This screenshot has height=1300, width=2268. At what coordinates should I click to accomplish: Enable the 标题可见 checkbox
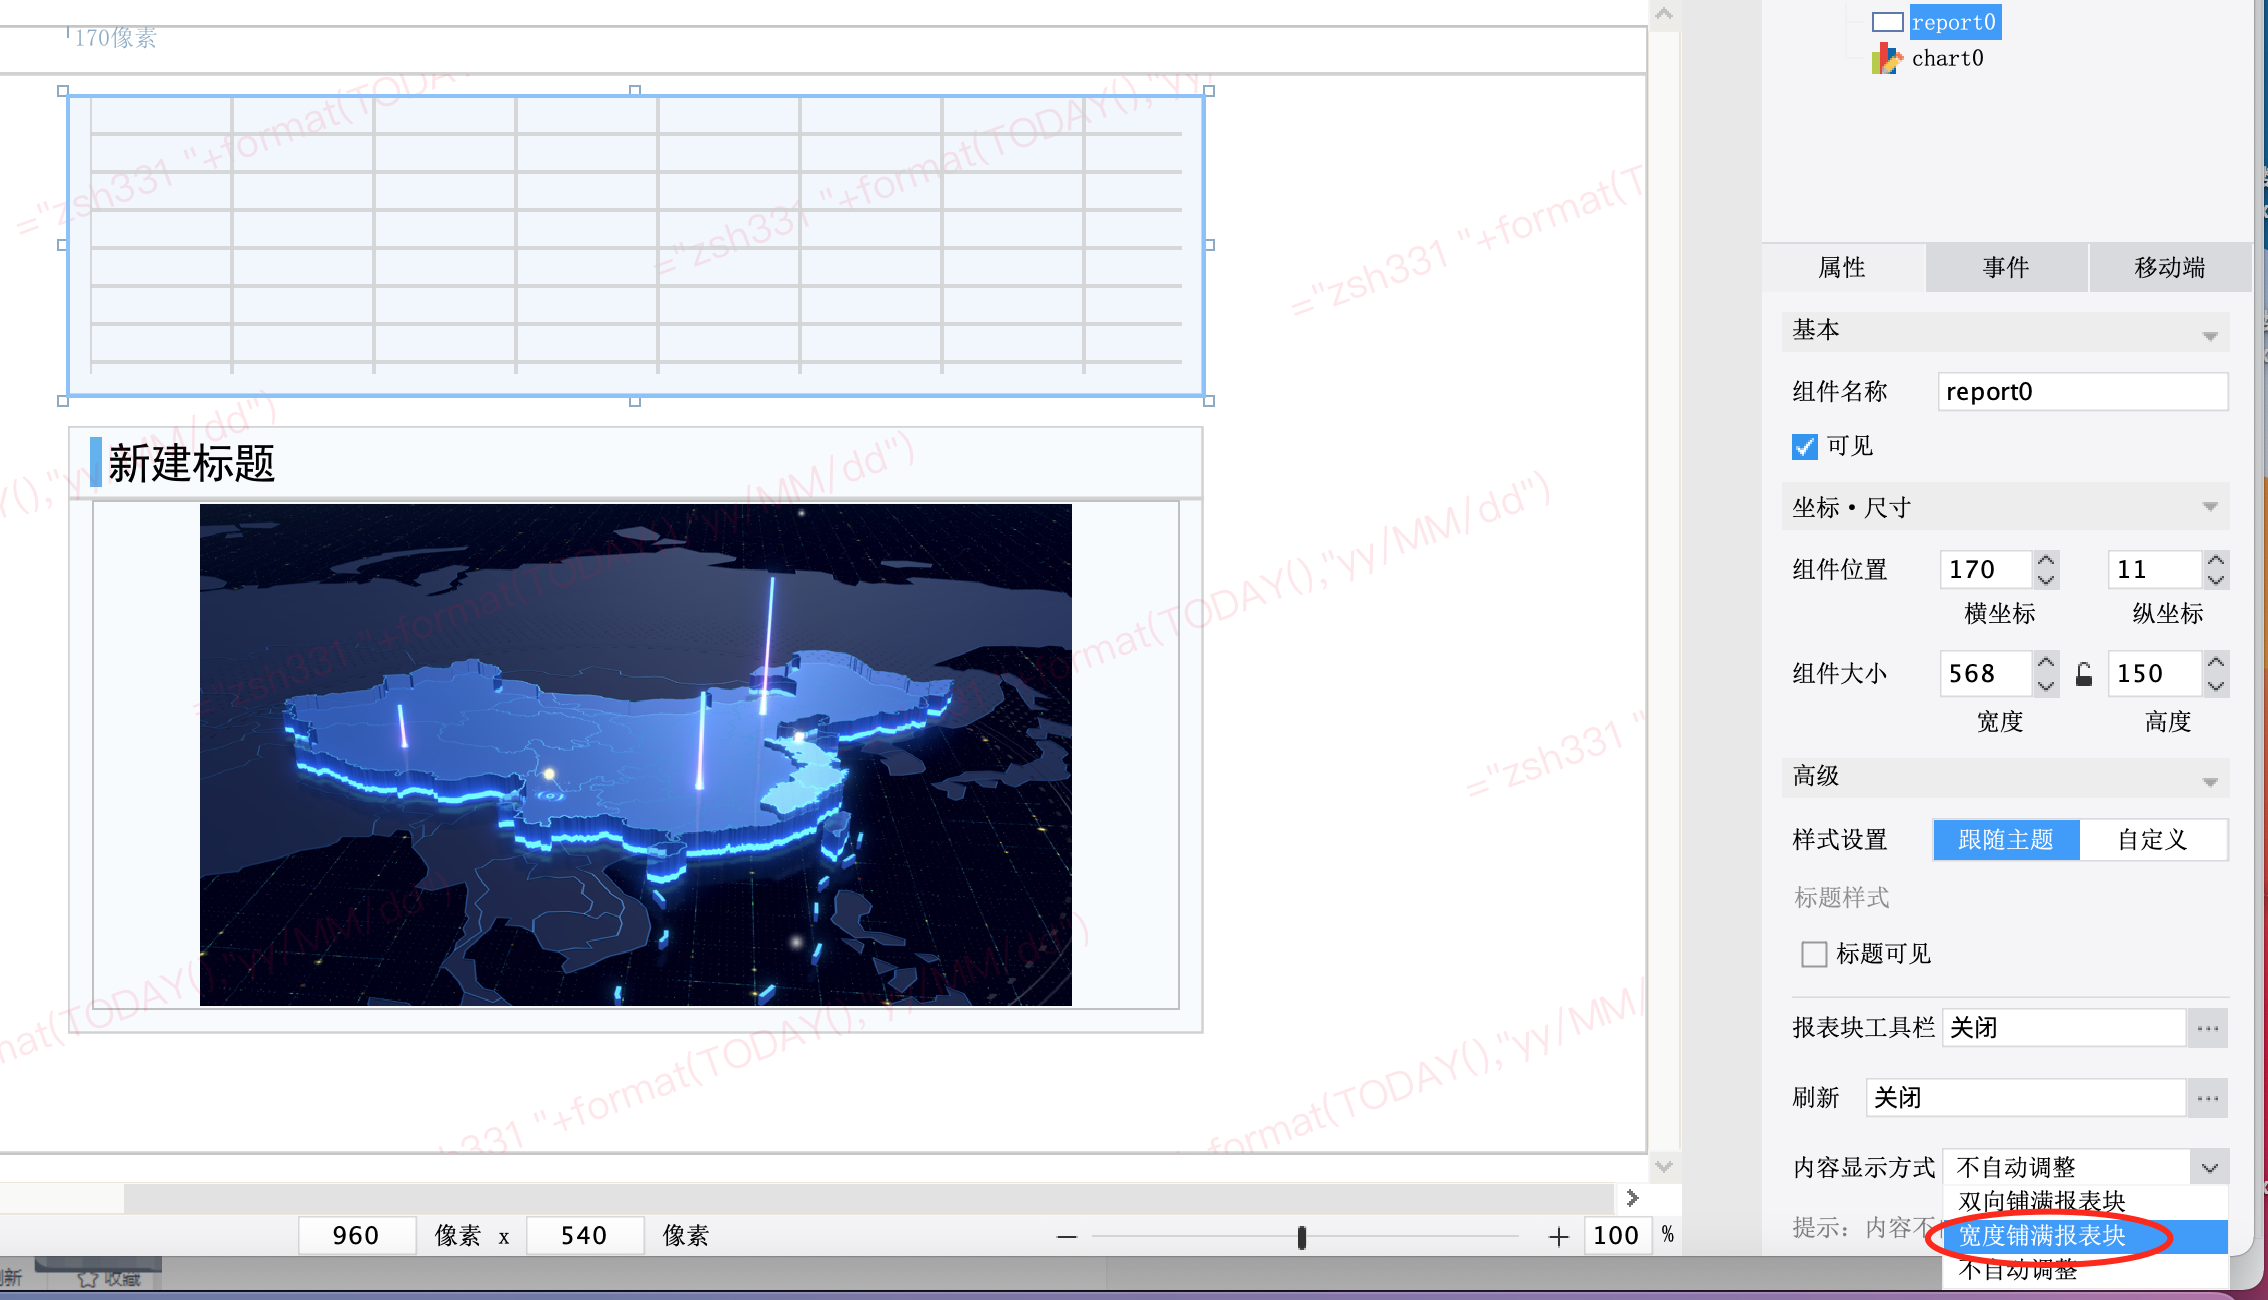pyautogui.click(x=1814, y=954)
